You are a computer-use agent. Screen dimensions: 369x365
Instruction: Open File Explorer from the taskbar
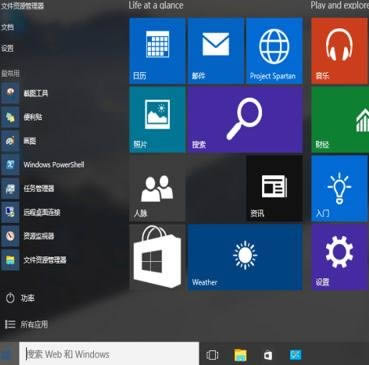coord(240,355)
